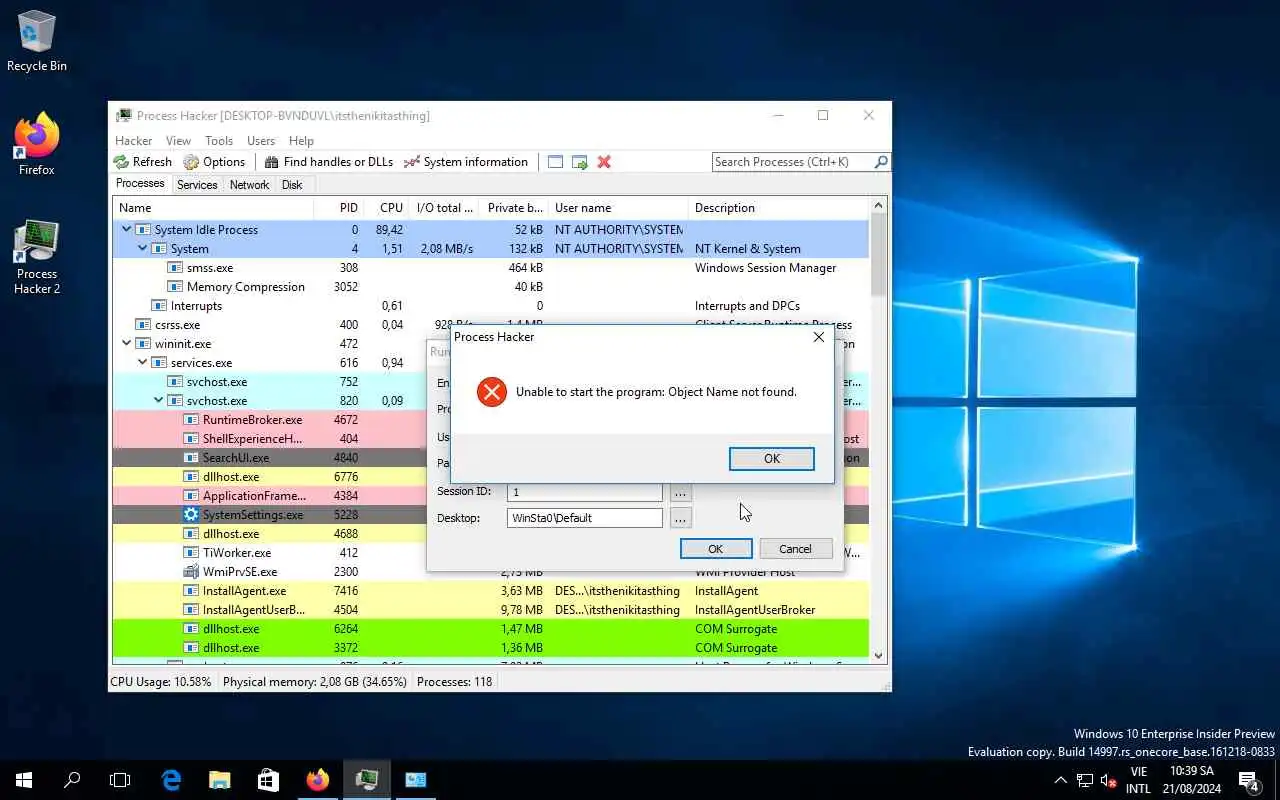Select WmiPrvSE.exe process row
Screen dimensions: 1280x800
[x=491, y=571]
